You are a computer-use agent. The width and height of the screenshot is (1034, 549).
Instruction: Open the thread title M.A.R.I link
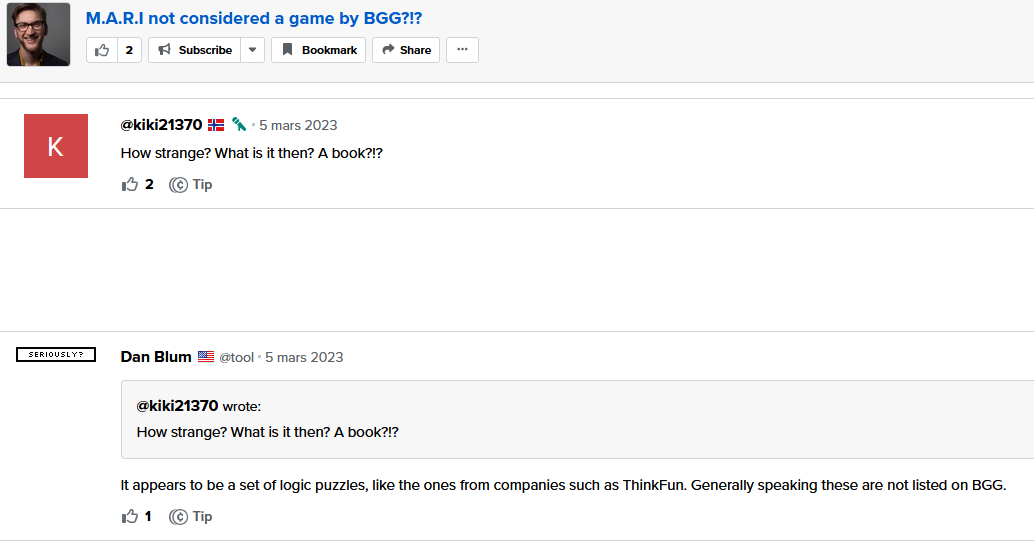[254, 18]
